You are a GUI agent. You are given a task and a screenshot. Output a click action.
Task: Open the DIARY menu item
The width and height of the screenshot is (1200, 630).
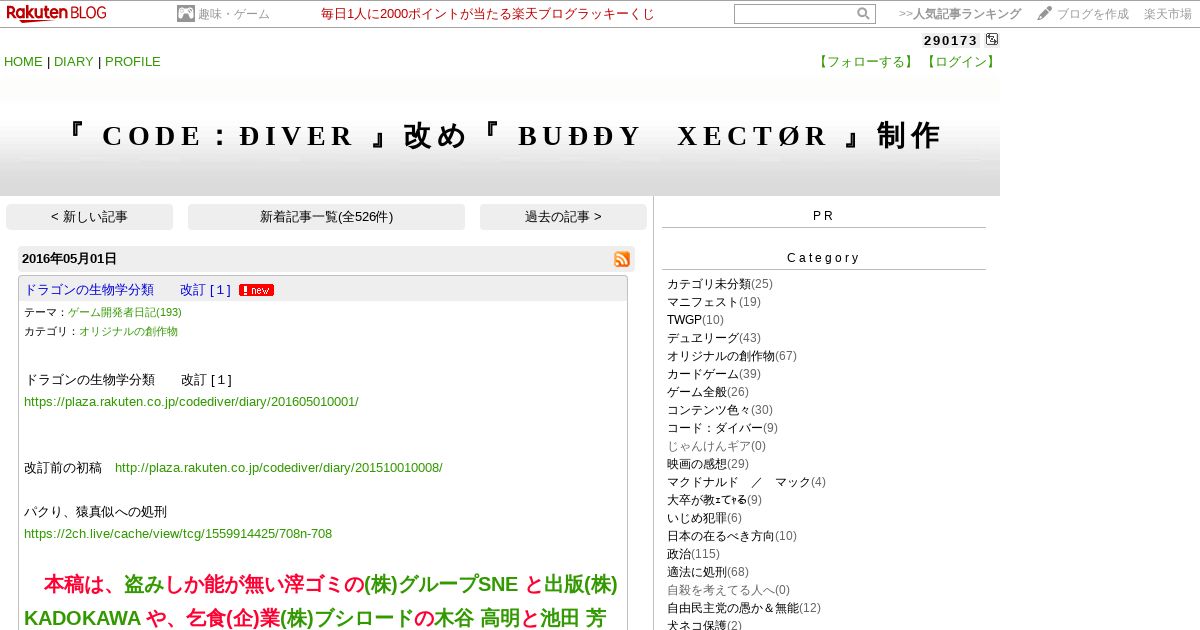click(74, 62)
